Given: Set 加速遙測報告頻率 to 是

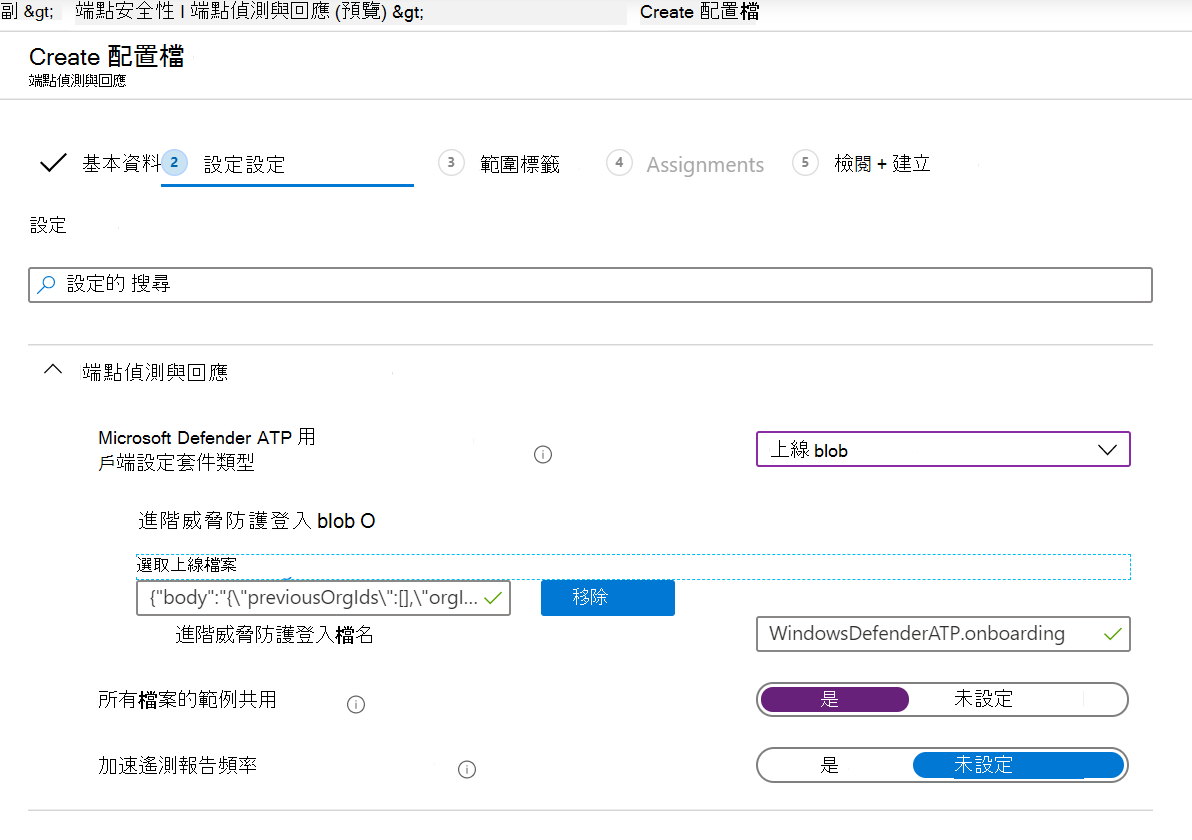Looking at the screenshot, I should [829, 765].
